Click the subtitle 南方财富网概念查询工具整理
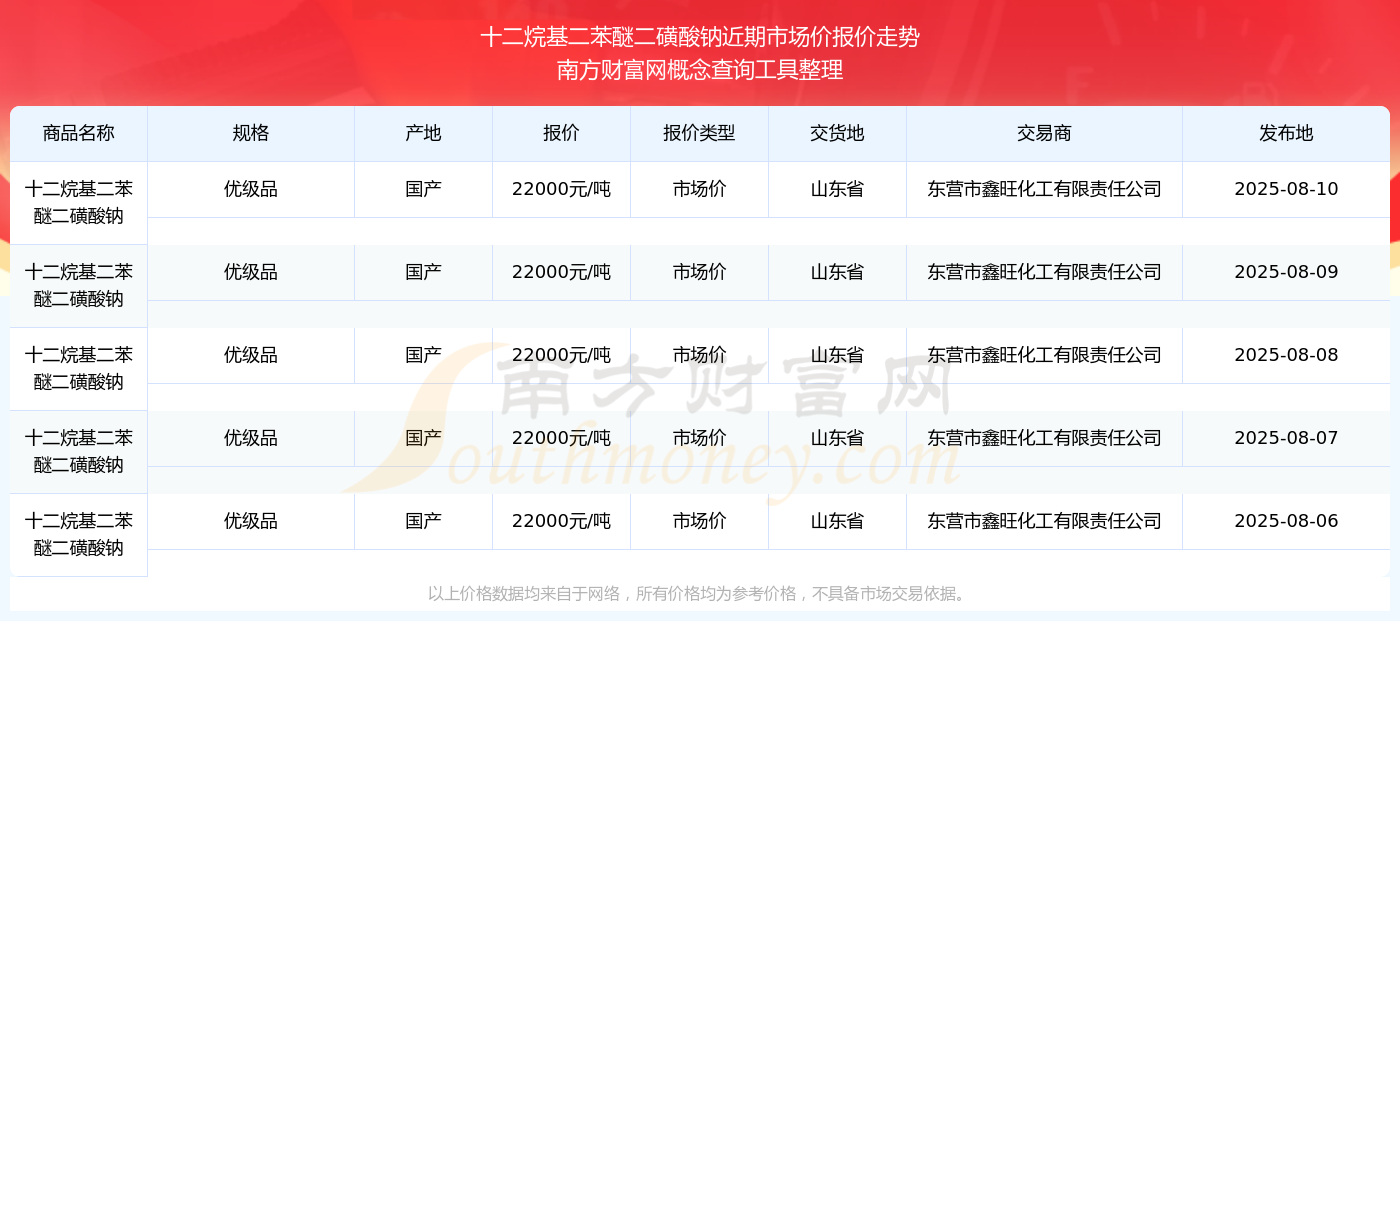Viewport: 1400px width, 1205px height. tap(700, 70)
